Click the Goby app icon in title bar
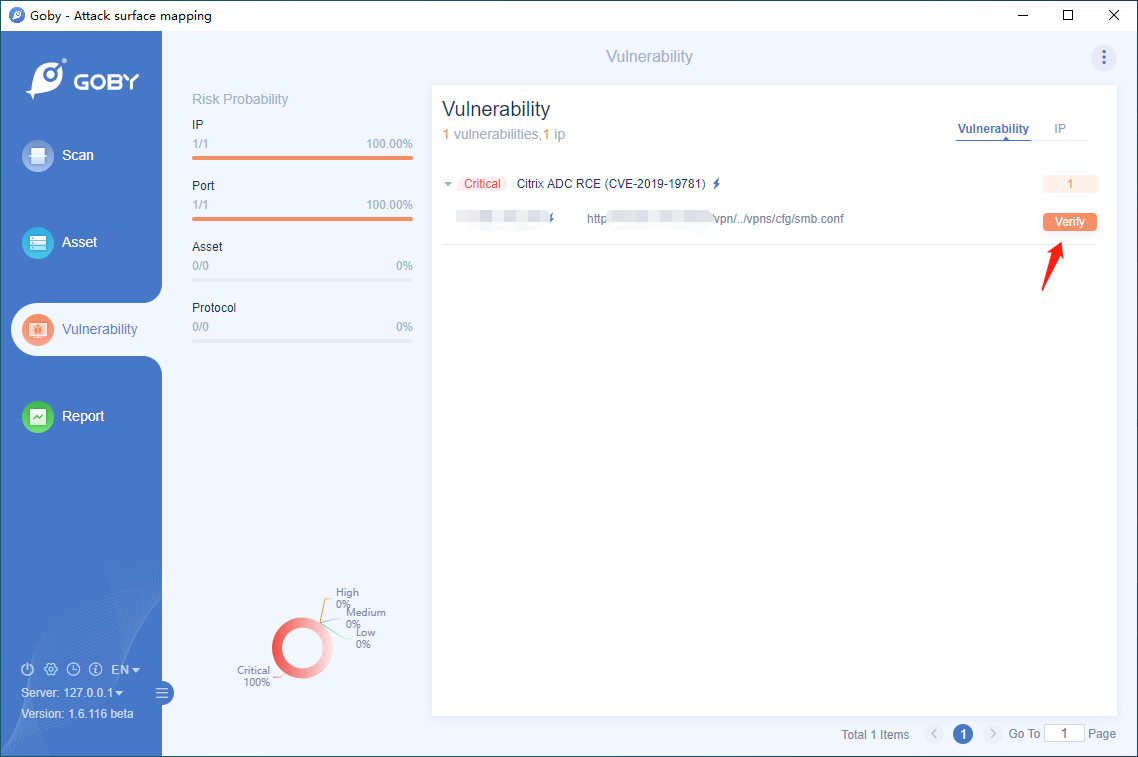 16,15
